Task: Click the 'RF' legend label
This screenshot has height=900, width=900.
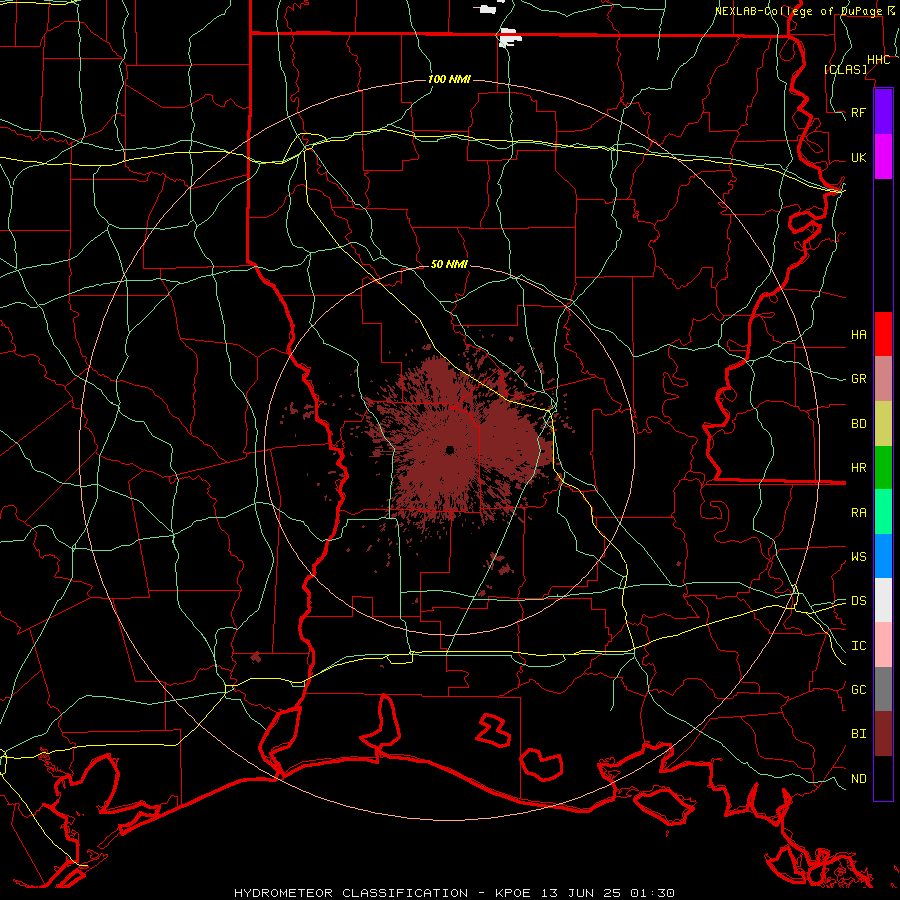Action: [858, 112]
